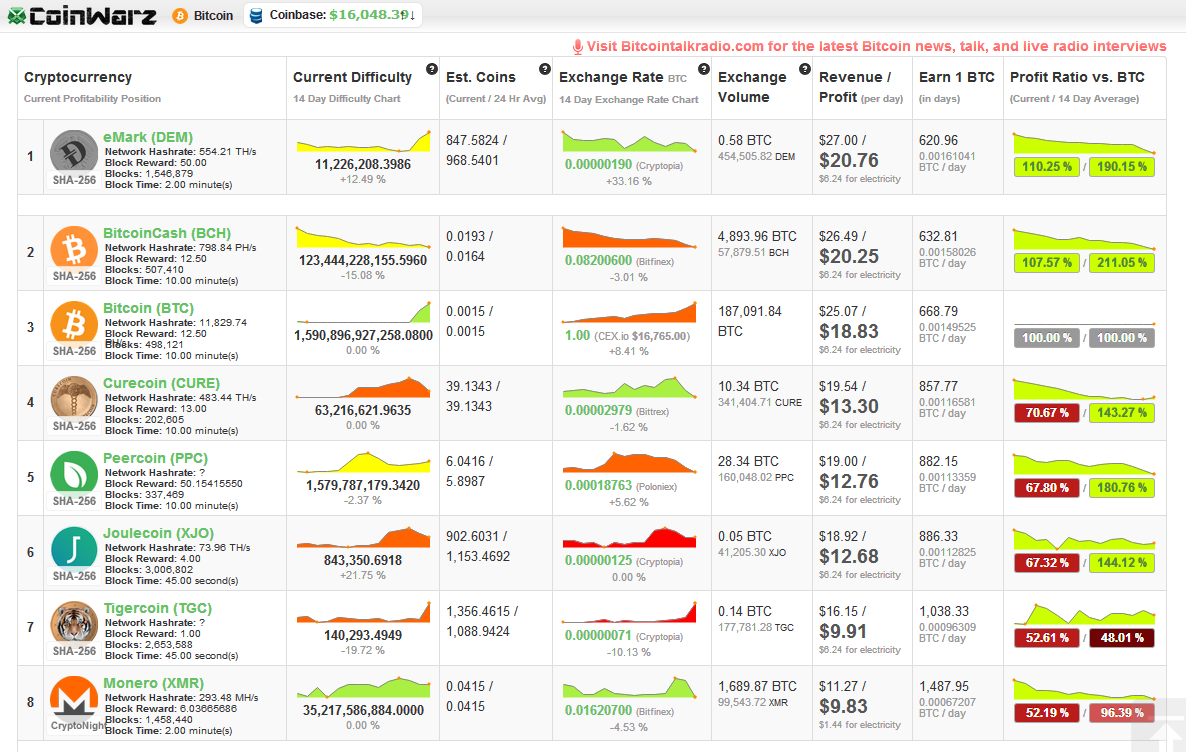
Task: Visit the Bitcointalkradio.com banner link
Action: (877, 47)
